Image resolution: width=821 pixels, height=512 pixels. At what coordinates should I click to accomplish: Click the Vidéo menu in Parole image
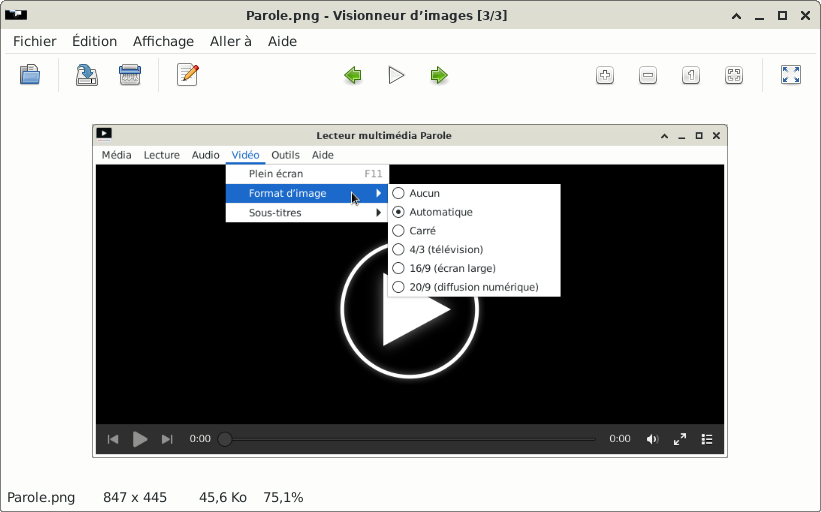(246, 155)
